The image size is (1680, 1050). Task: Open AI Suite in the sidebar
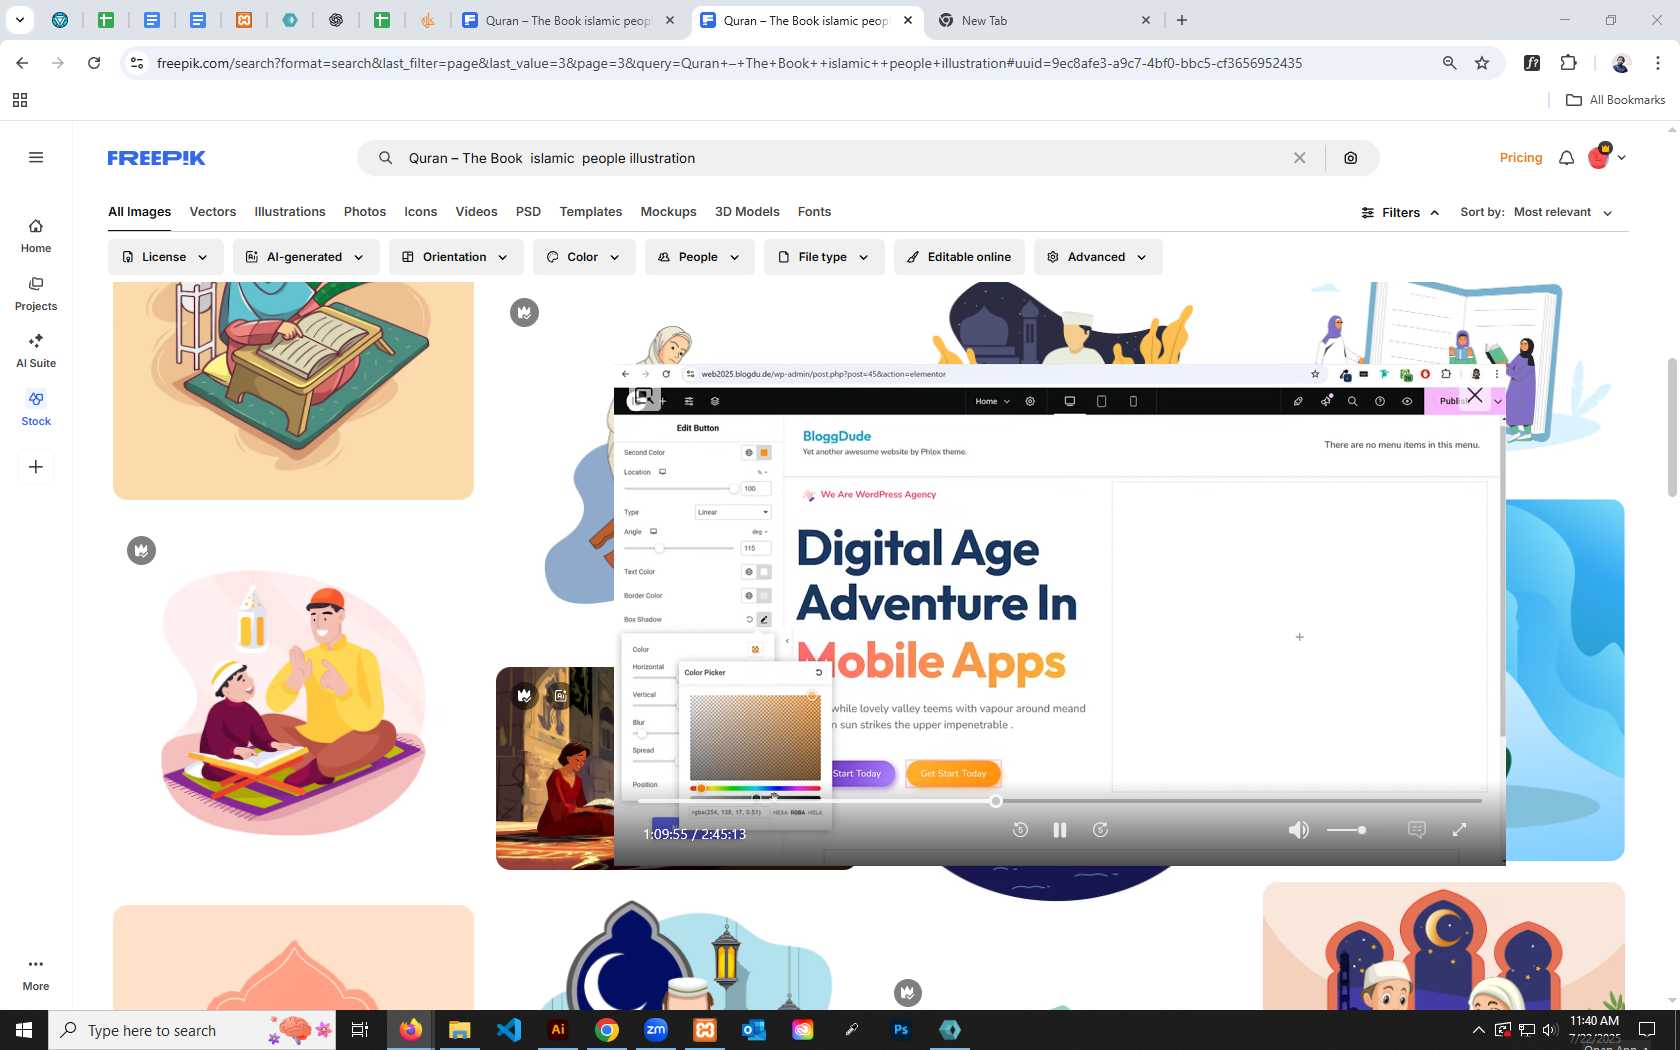pyautogui.click(x=36, y=351)
